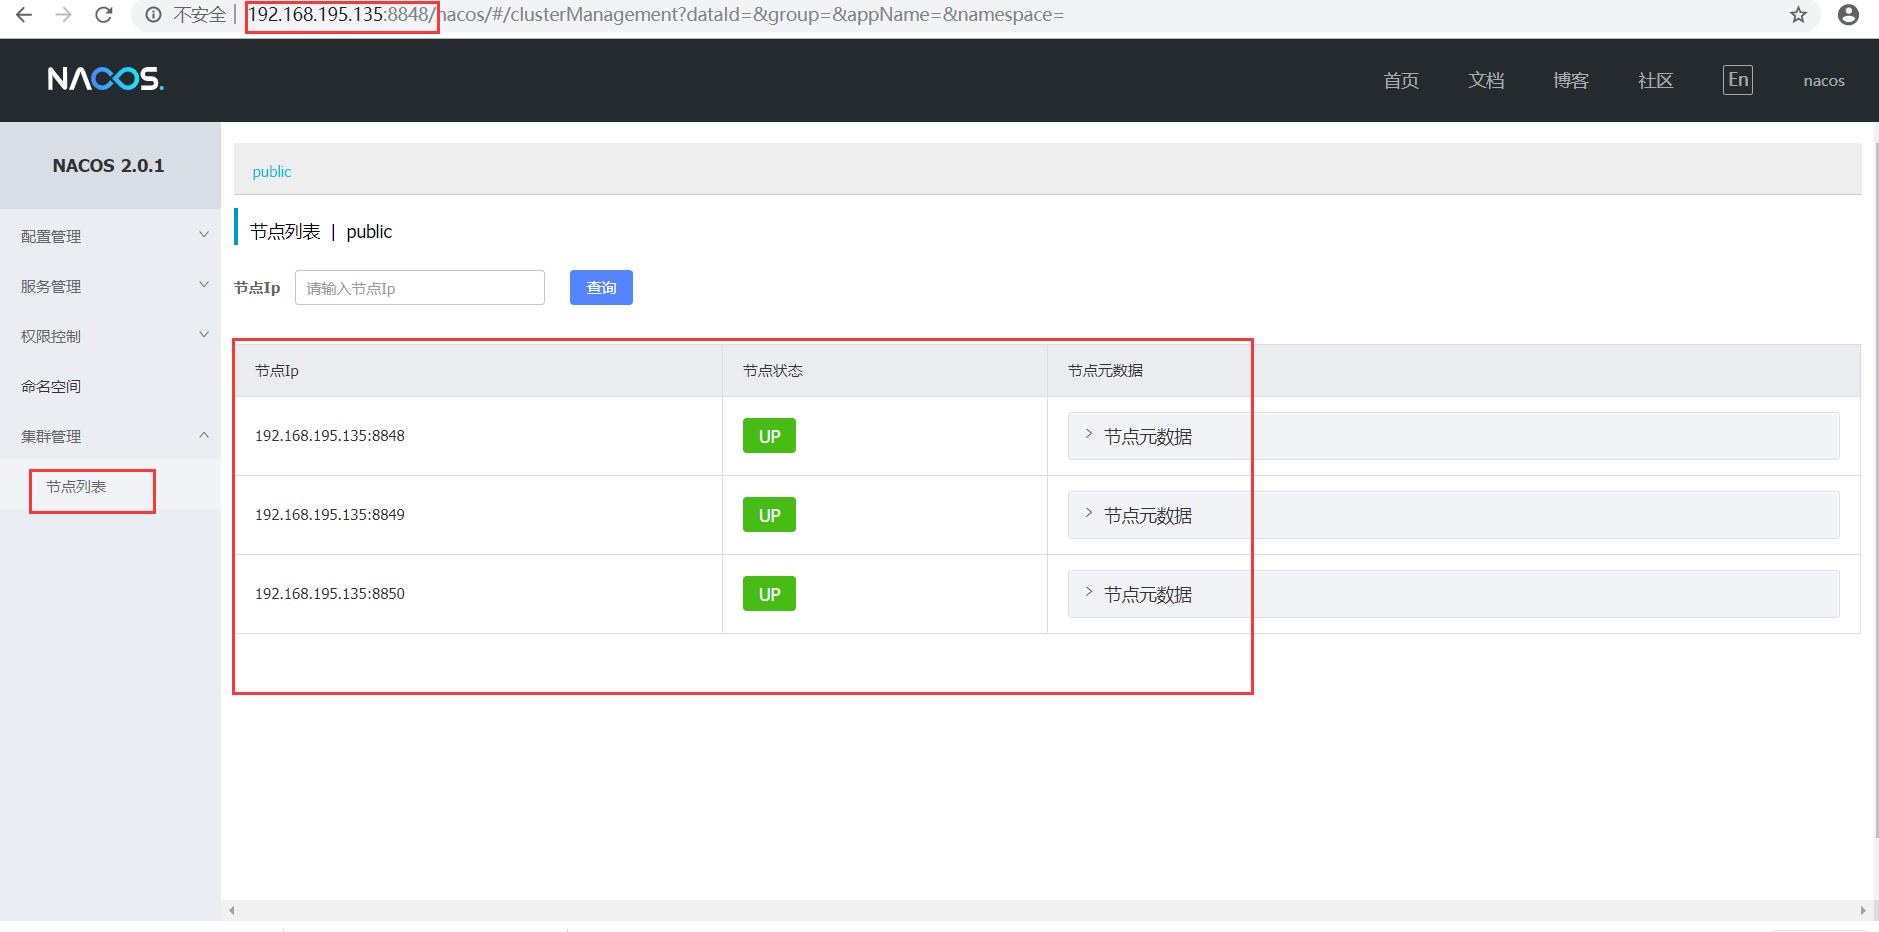Click the not-secure site info icon

(153, 15)
